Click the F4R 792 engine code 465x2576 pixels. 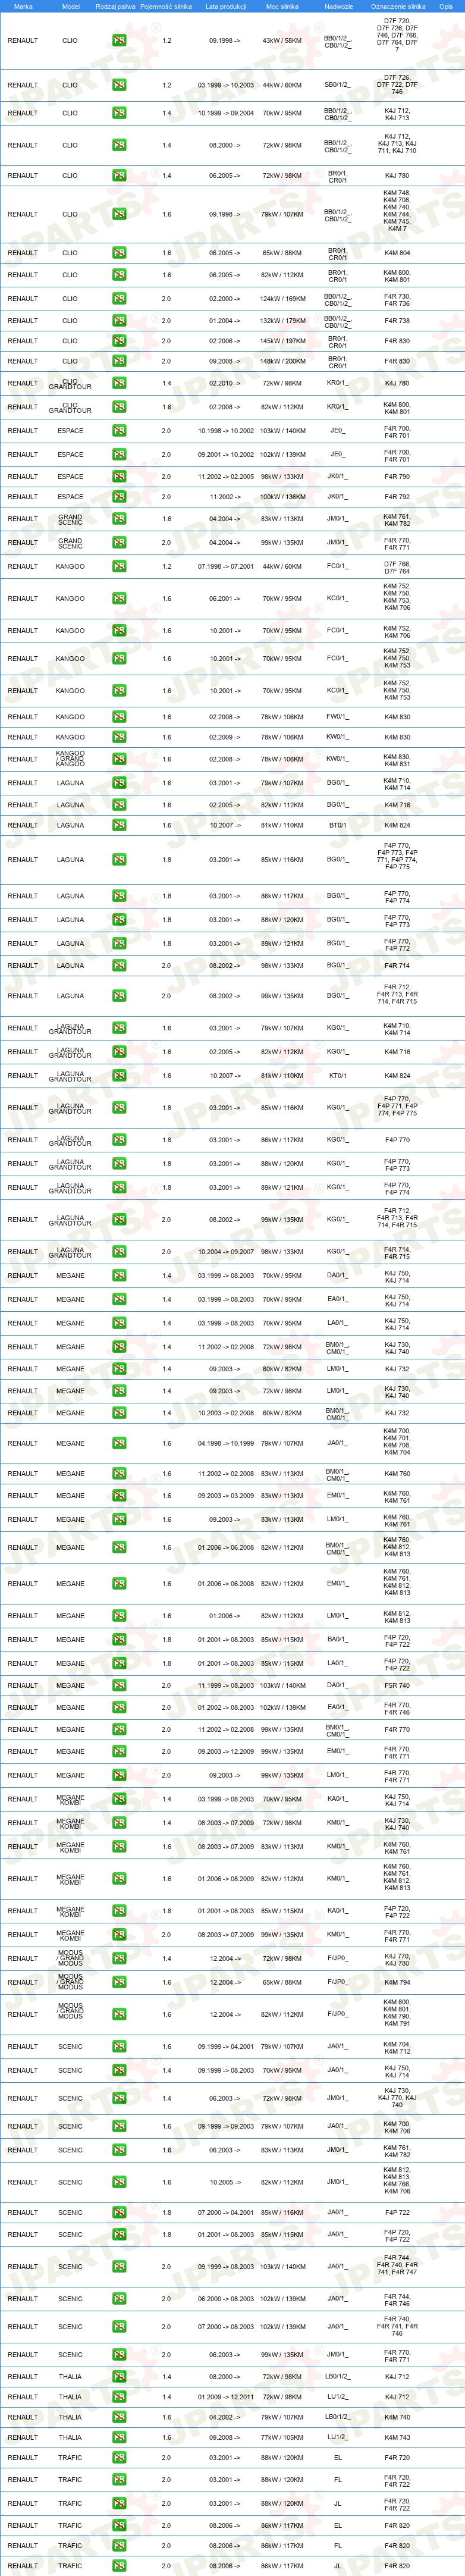pos(397,497)
